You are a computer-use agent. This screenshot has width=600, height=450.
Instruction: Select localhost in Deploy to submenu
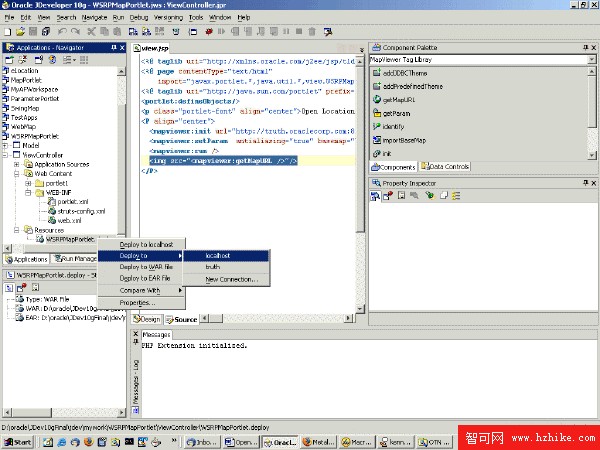coord(226,256)
